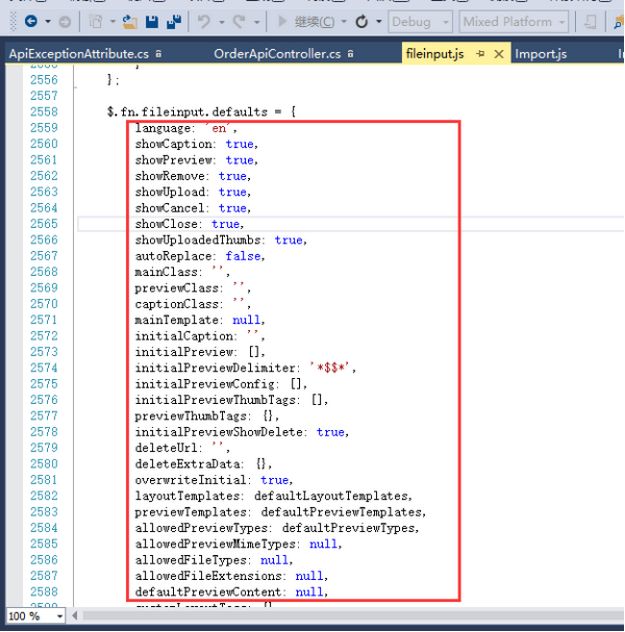Screen dimensions: 625x632
Task: Click the greyed icon right of Mixed Platform
Action: [590, 22]
